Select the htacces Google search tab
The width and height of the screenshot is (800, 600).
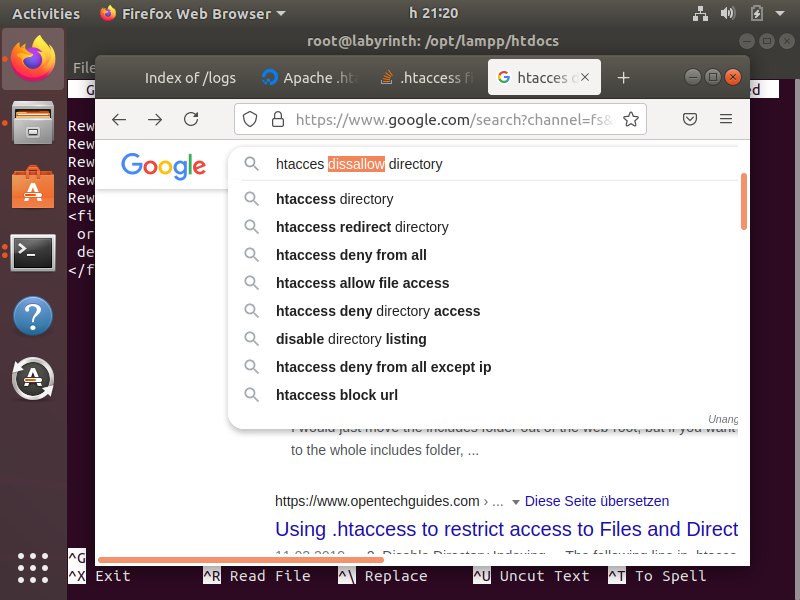[x=543, y=77]
